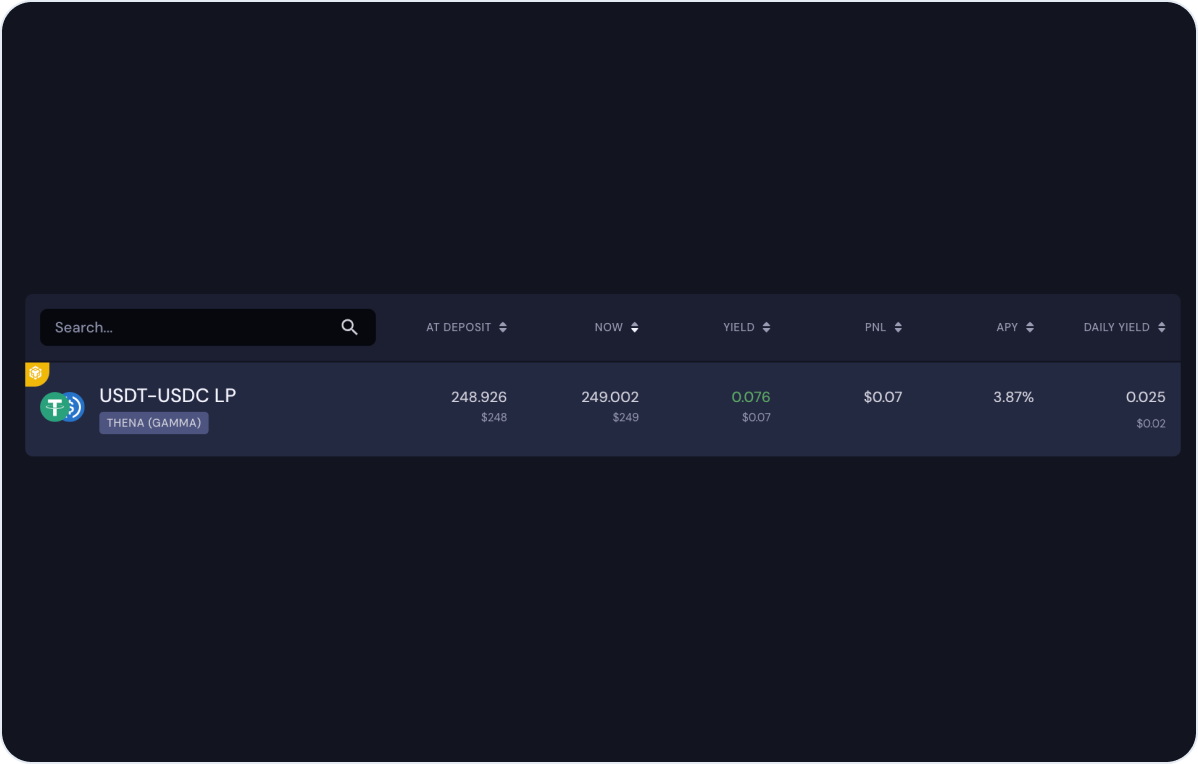
Task: Click the AT DEPOSIT header label
Action: click(458, 327)
